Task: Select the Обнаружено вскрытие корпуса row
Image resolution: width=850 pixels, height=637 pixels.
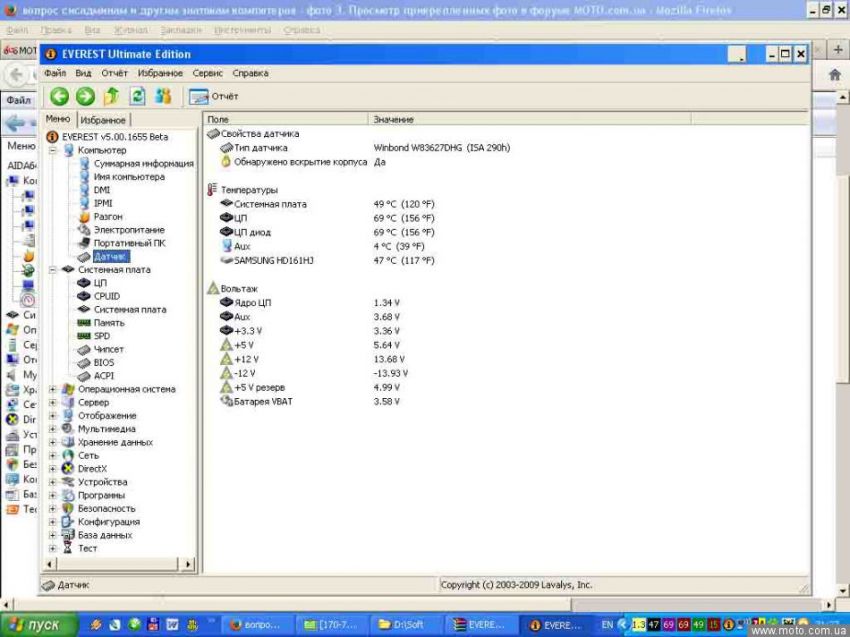Action: click(302, 162)
